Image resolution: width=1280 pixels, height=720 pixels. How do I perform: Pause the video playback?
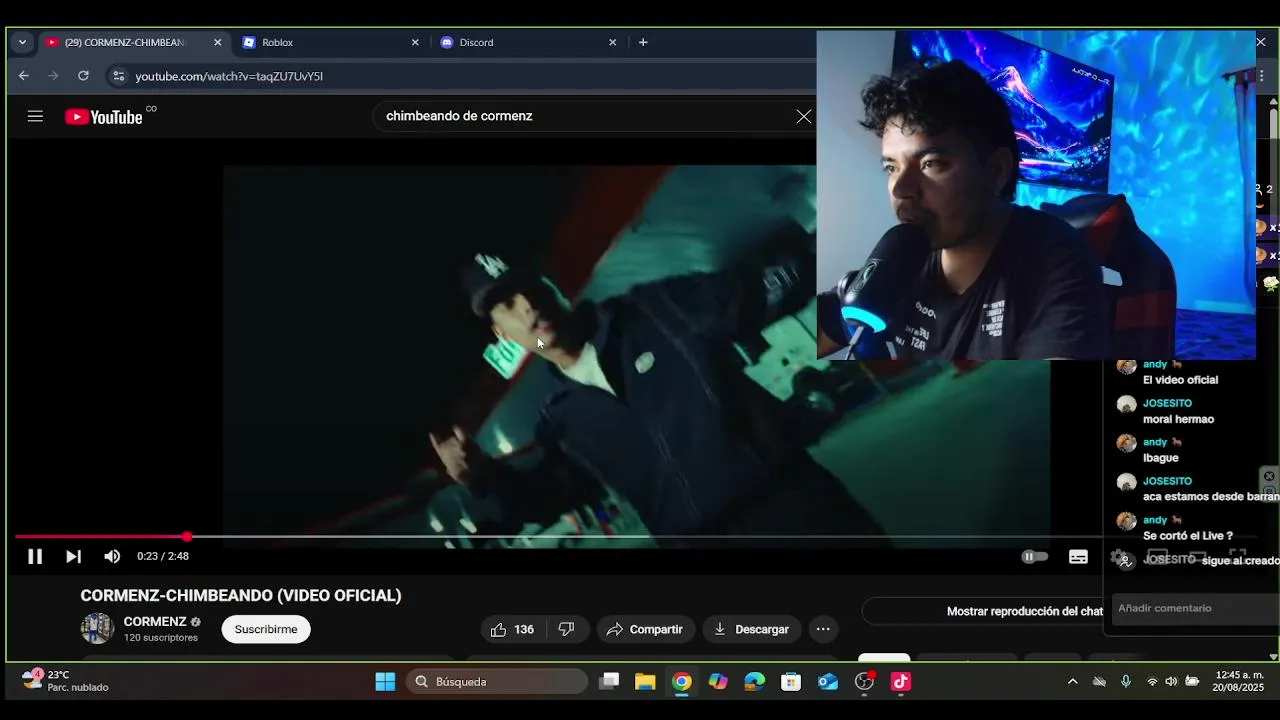point(35,556)
